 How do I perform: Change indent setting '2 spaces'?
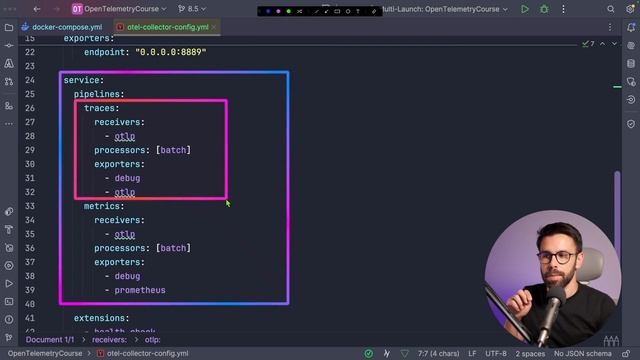point(530,353)
